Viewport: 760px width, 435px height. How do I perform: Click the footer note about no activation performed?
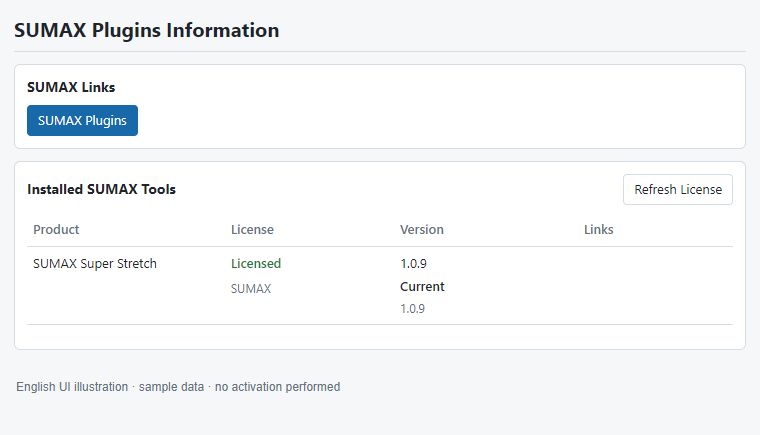point(178,387)
